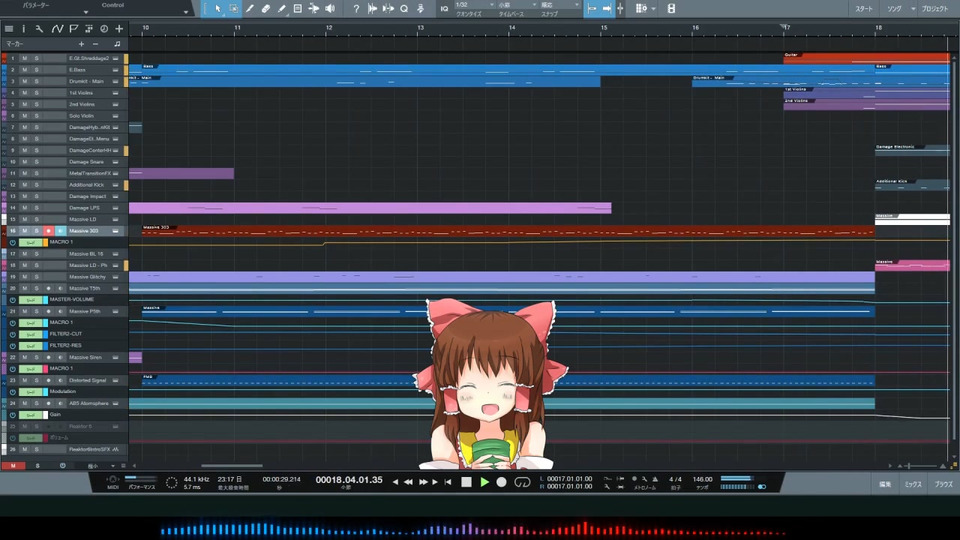Click the Fast Forward button
The image size is (960, 540).
[422, 482]
